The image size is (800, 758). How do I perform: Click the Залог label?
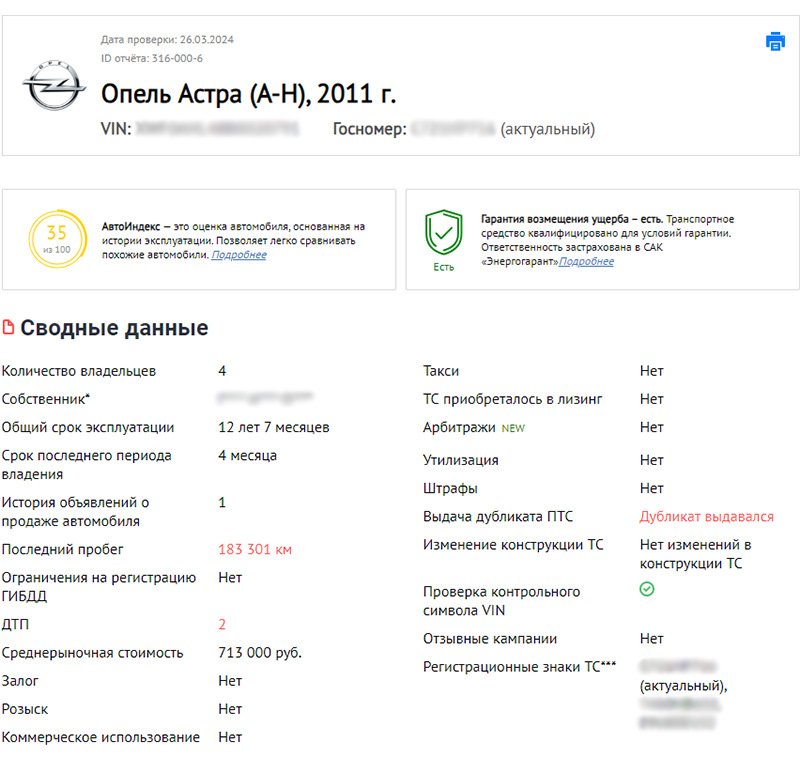[x=20, y=681]
